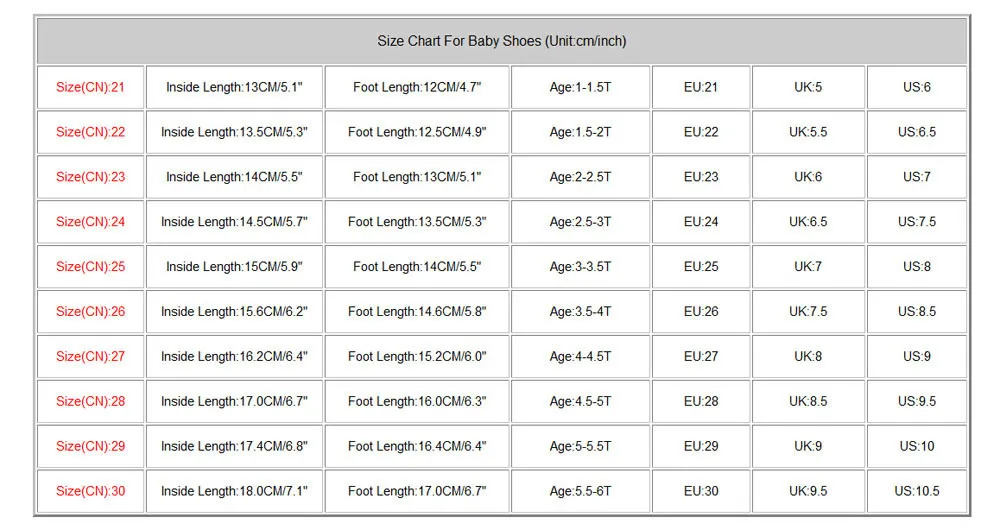This screenshot has width=1000, height=530.
Task: Click the Age:2.5-3T cell
Action: coord(580,221)
